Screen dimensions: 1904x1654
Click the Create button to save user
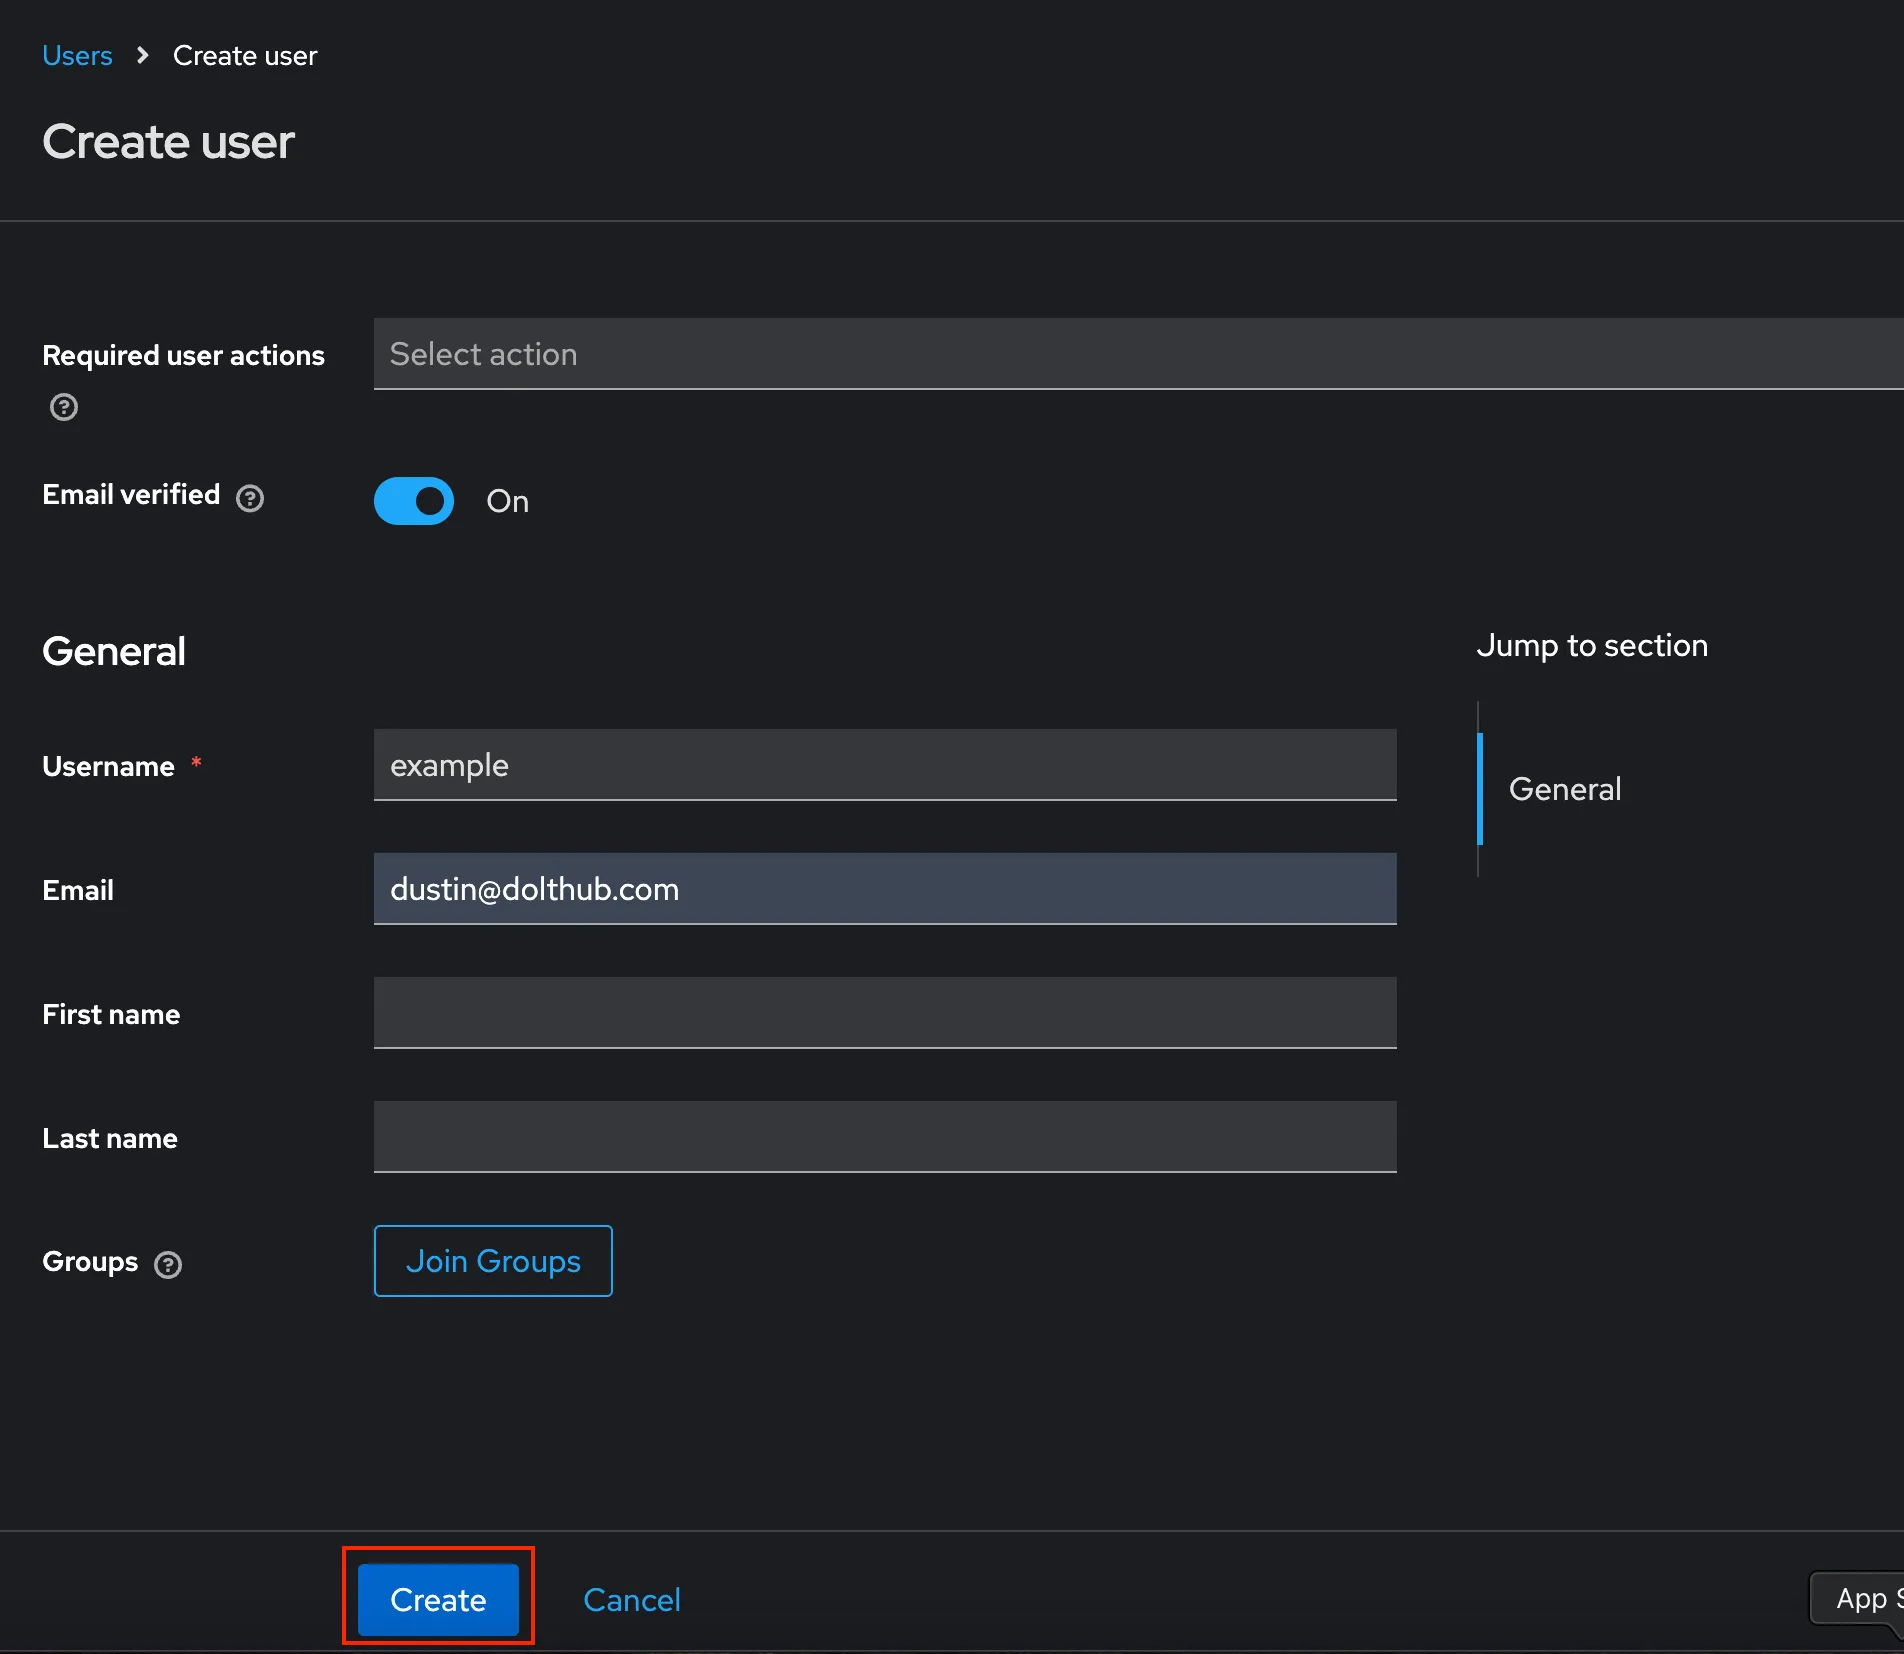pyautogui.click(x=437, y=1598)
